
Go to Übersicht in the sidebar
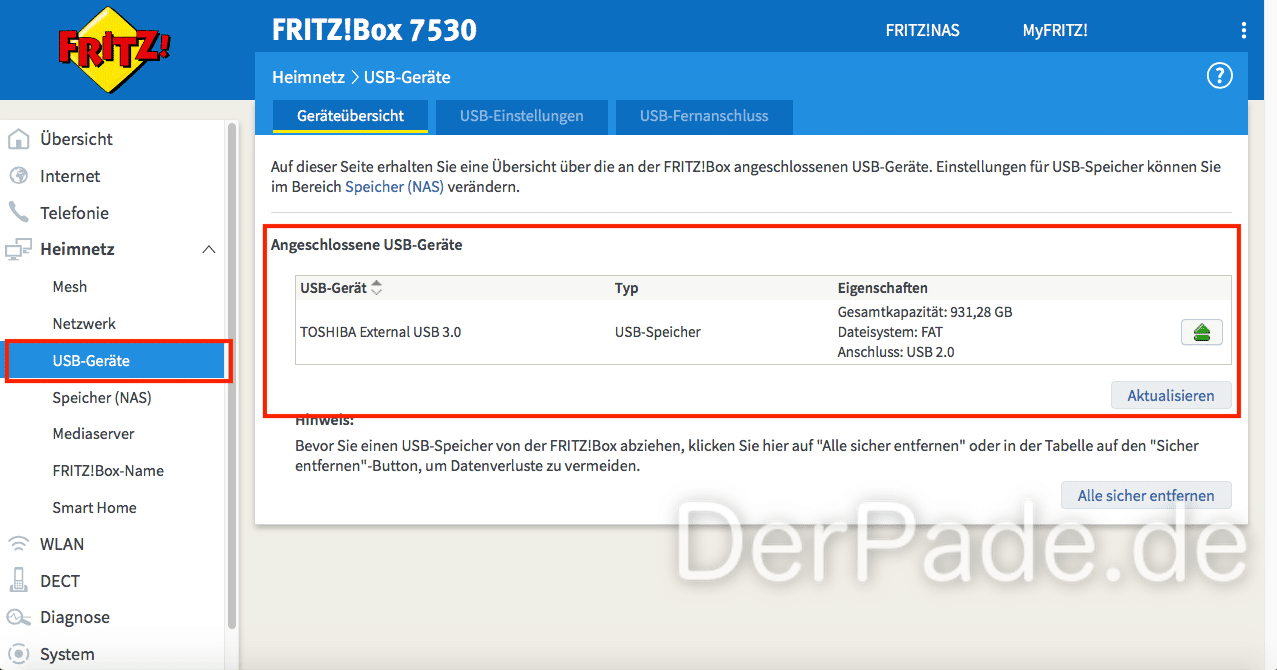(x=77, y=139)
